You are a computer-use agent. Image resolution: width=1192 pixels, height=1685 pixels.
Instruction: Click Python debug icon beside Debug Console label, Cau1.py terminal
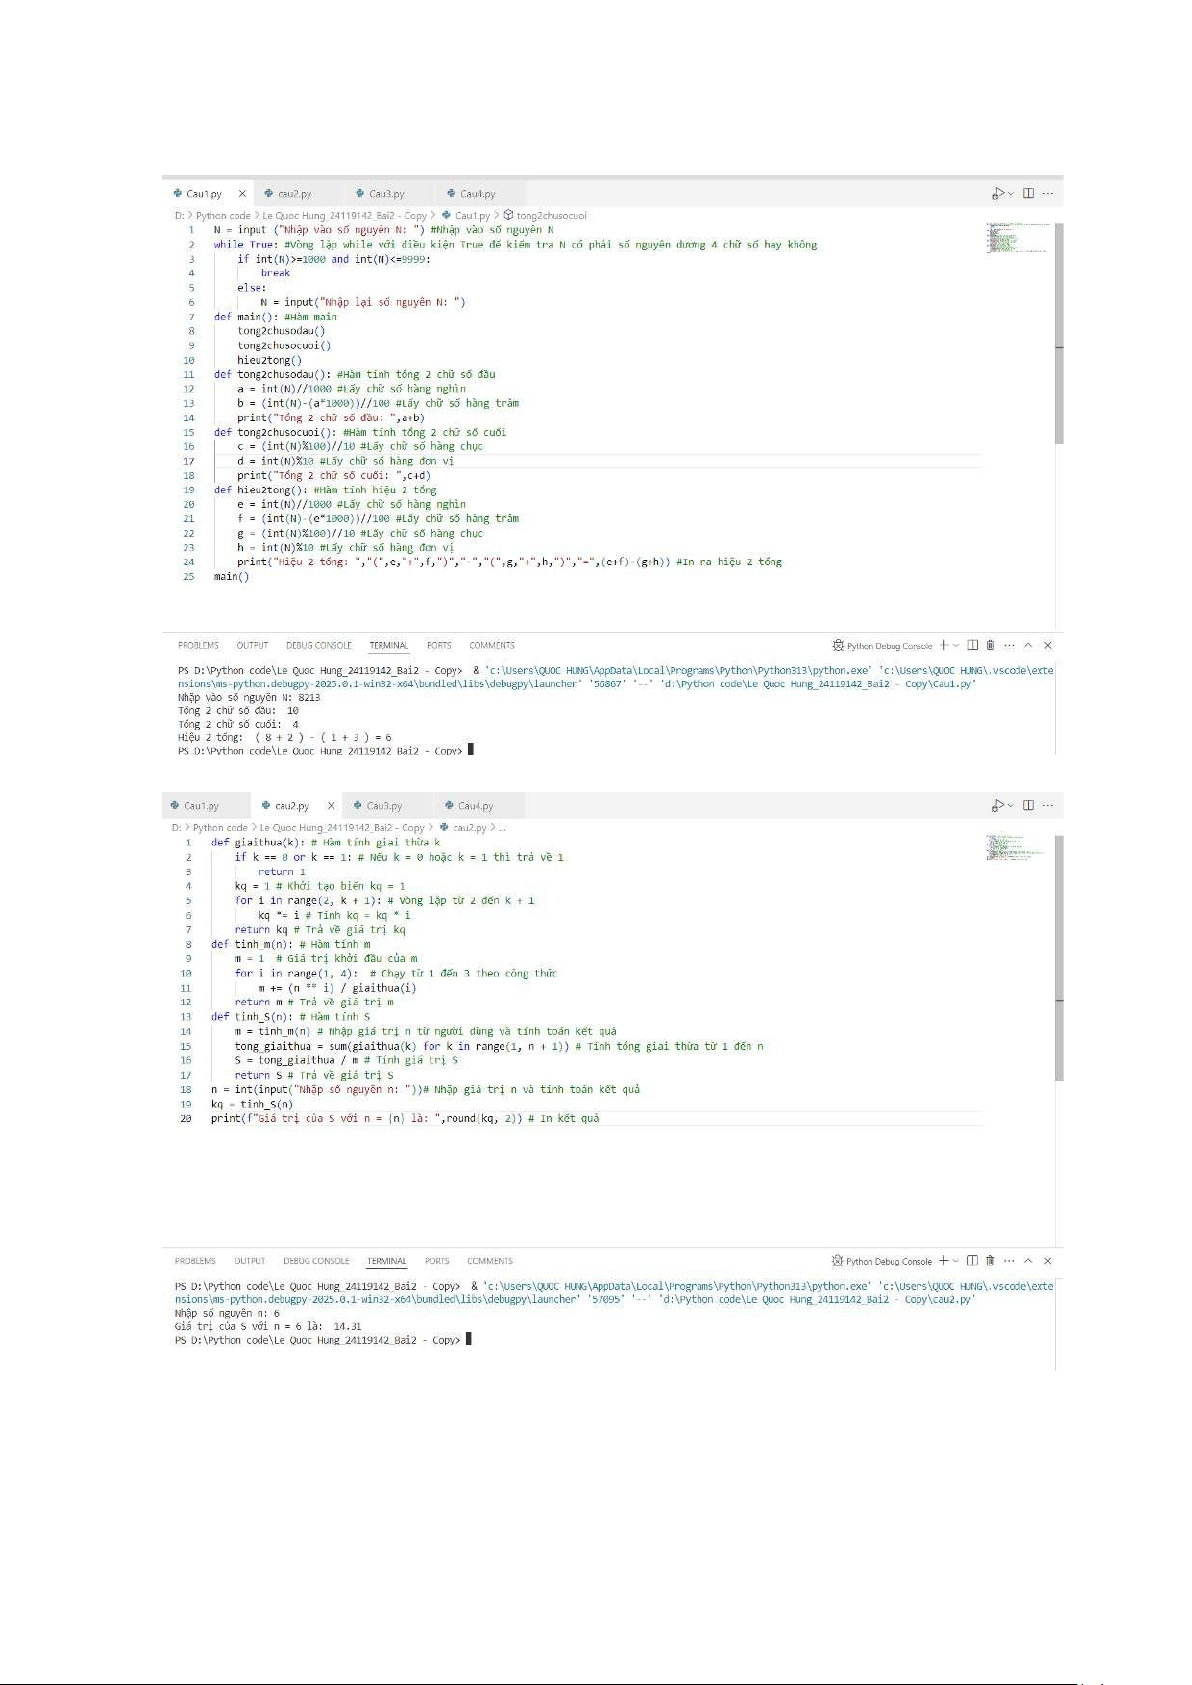click(838, 646)
